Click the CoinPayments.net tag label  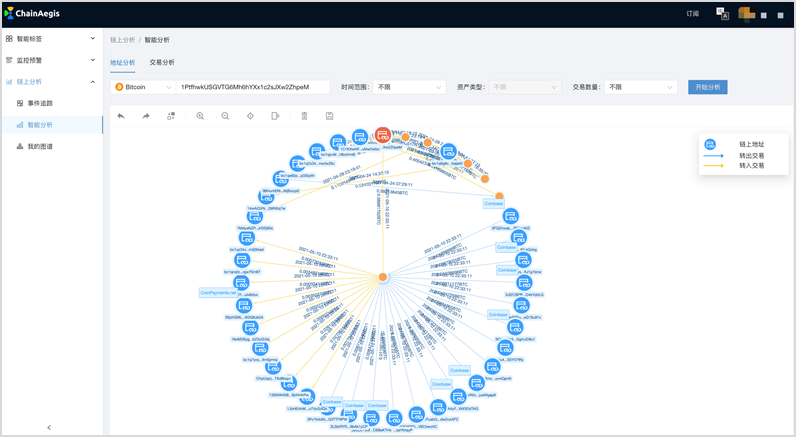pyautogui.click(x=218, y=293)
